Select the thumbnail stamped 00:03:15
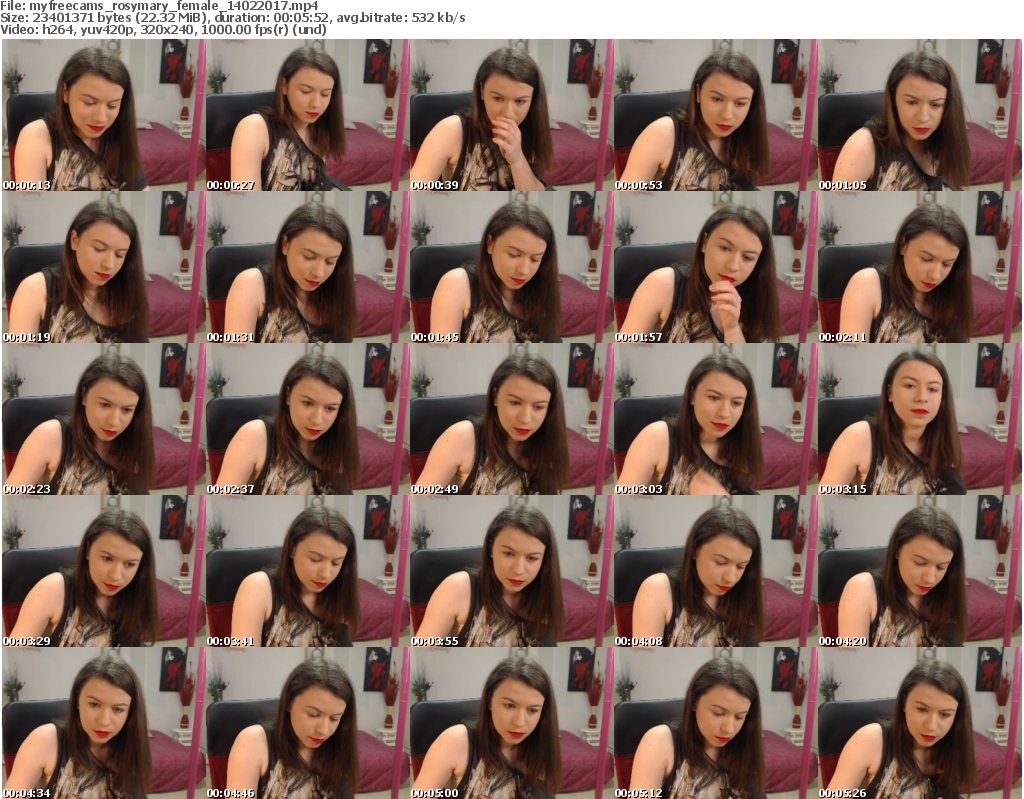The height and width of the screenshot is (799, 1024). pyautogui.click(x=919, y=419)
